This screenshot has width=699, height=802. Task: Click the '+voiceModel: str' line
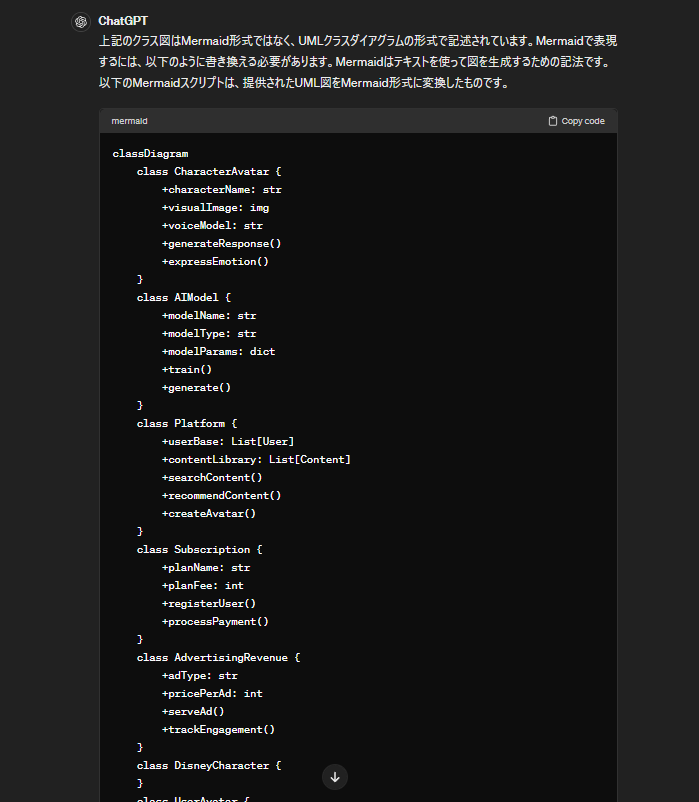pos(212,226)
